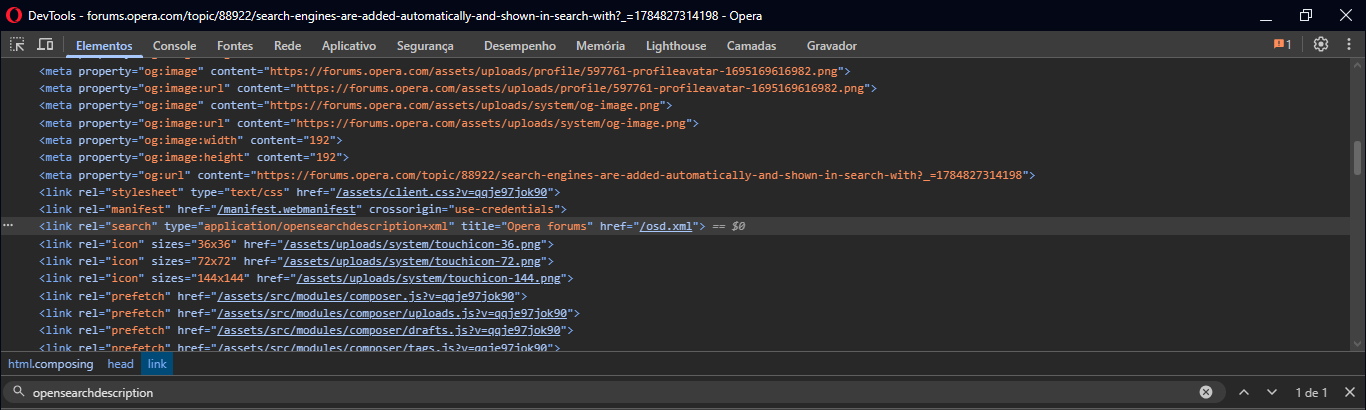Click the orange issues counter badge
The width and height of the screenshot is (1366, 410).
pos(1282,45)
